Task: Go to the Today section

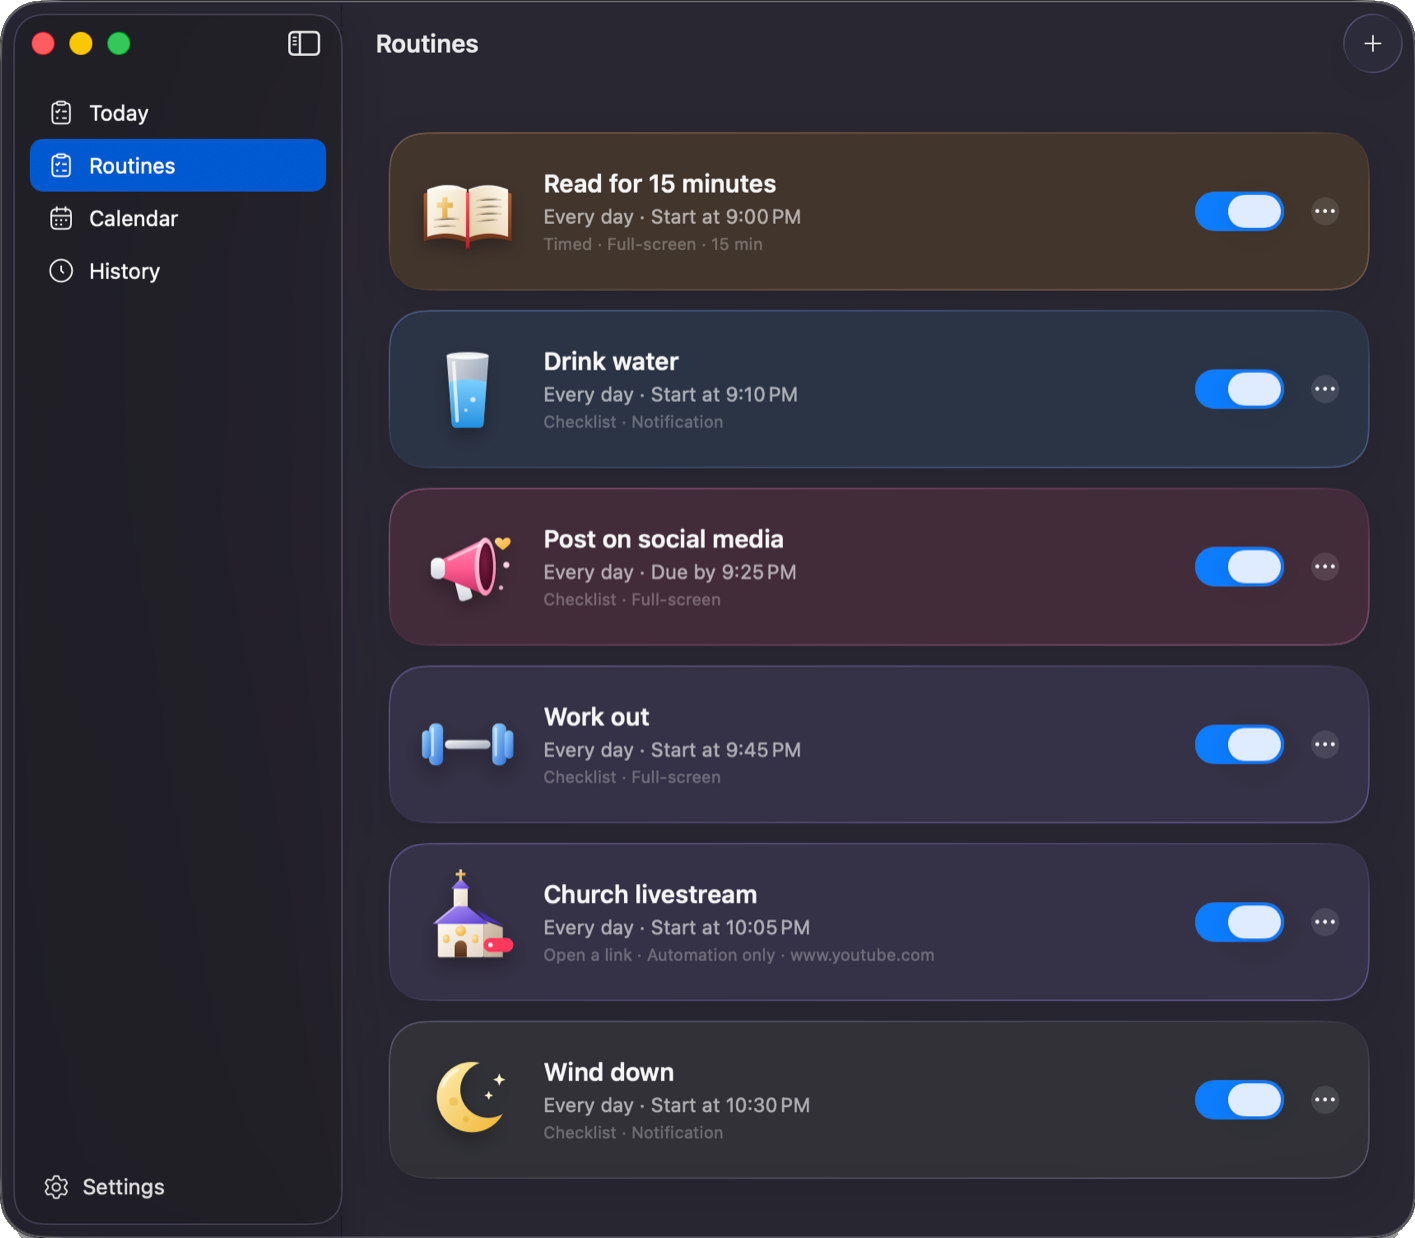Action: coord(178,113)
